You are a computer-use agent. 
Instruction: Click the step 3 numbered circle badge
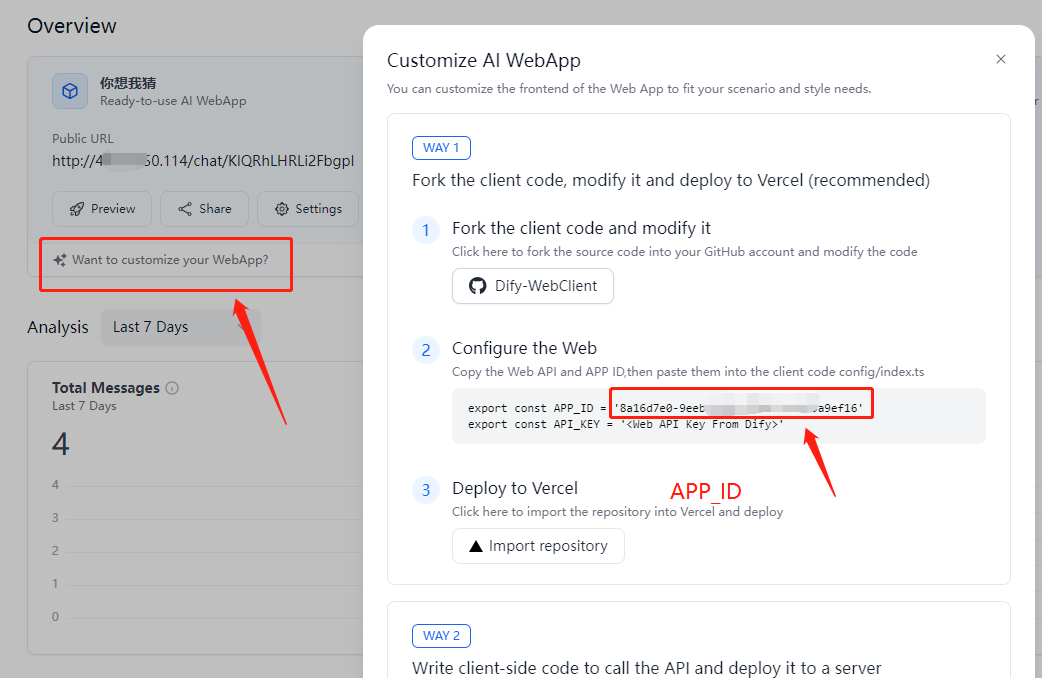coord(426,489)
